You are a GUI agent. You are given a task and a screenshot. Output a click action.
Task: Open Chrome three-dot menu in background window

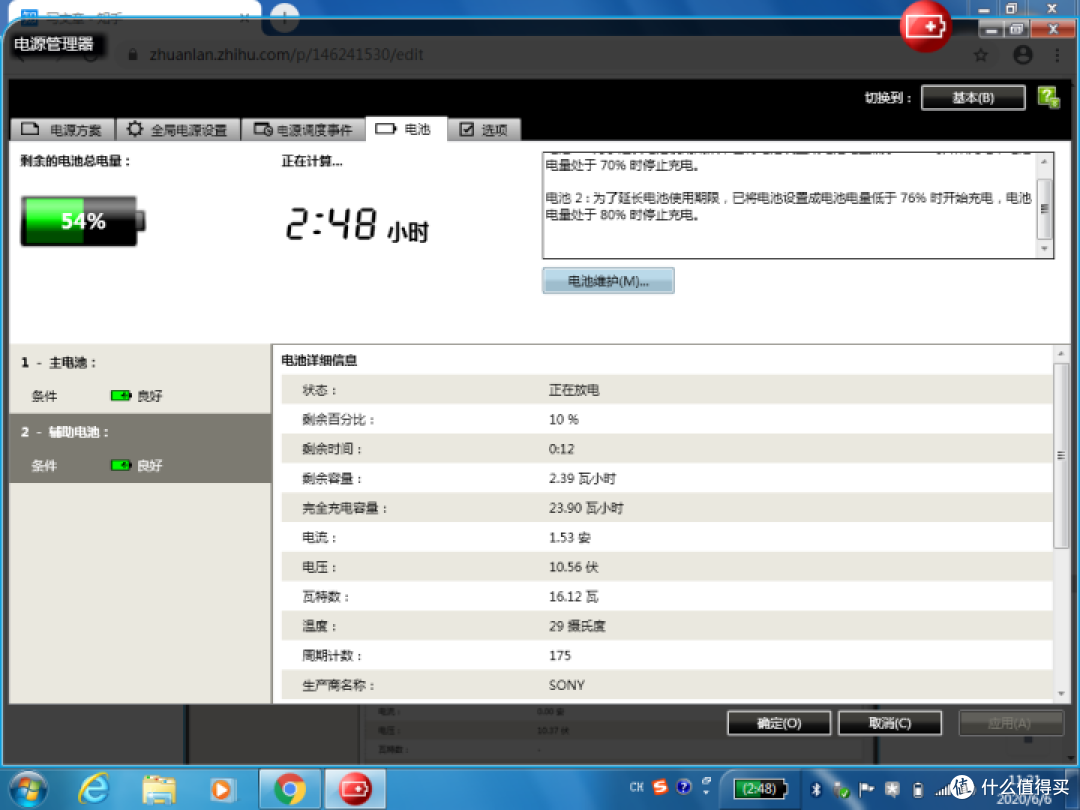(1057, 55)
